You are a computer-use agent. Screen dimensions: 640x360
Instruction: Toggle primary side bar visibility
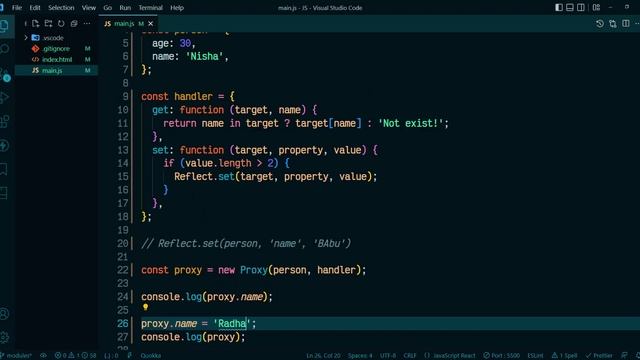pos(559,7)
